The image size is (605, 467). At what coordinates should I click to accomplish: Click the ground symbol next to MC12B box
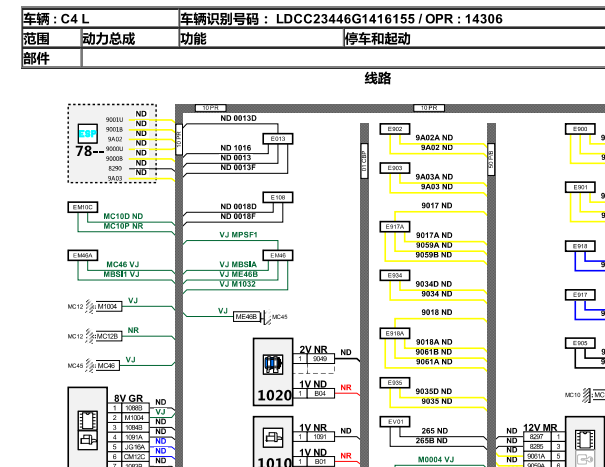pos(90,336)
